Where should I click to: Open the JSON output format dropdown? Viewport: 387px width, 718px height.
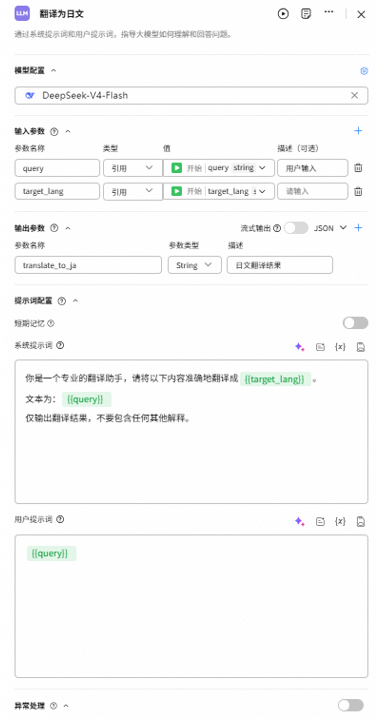(330, 228)
